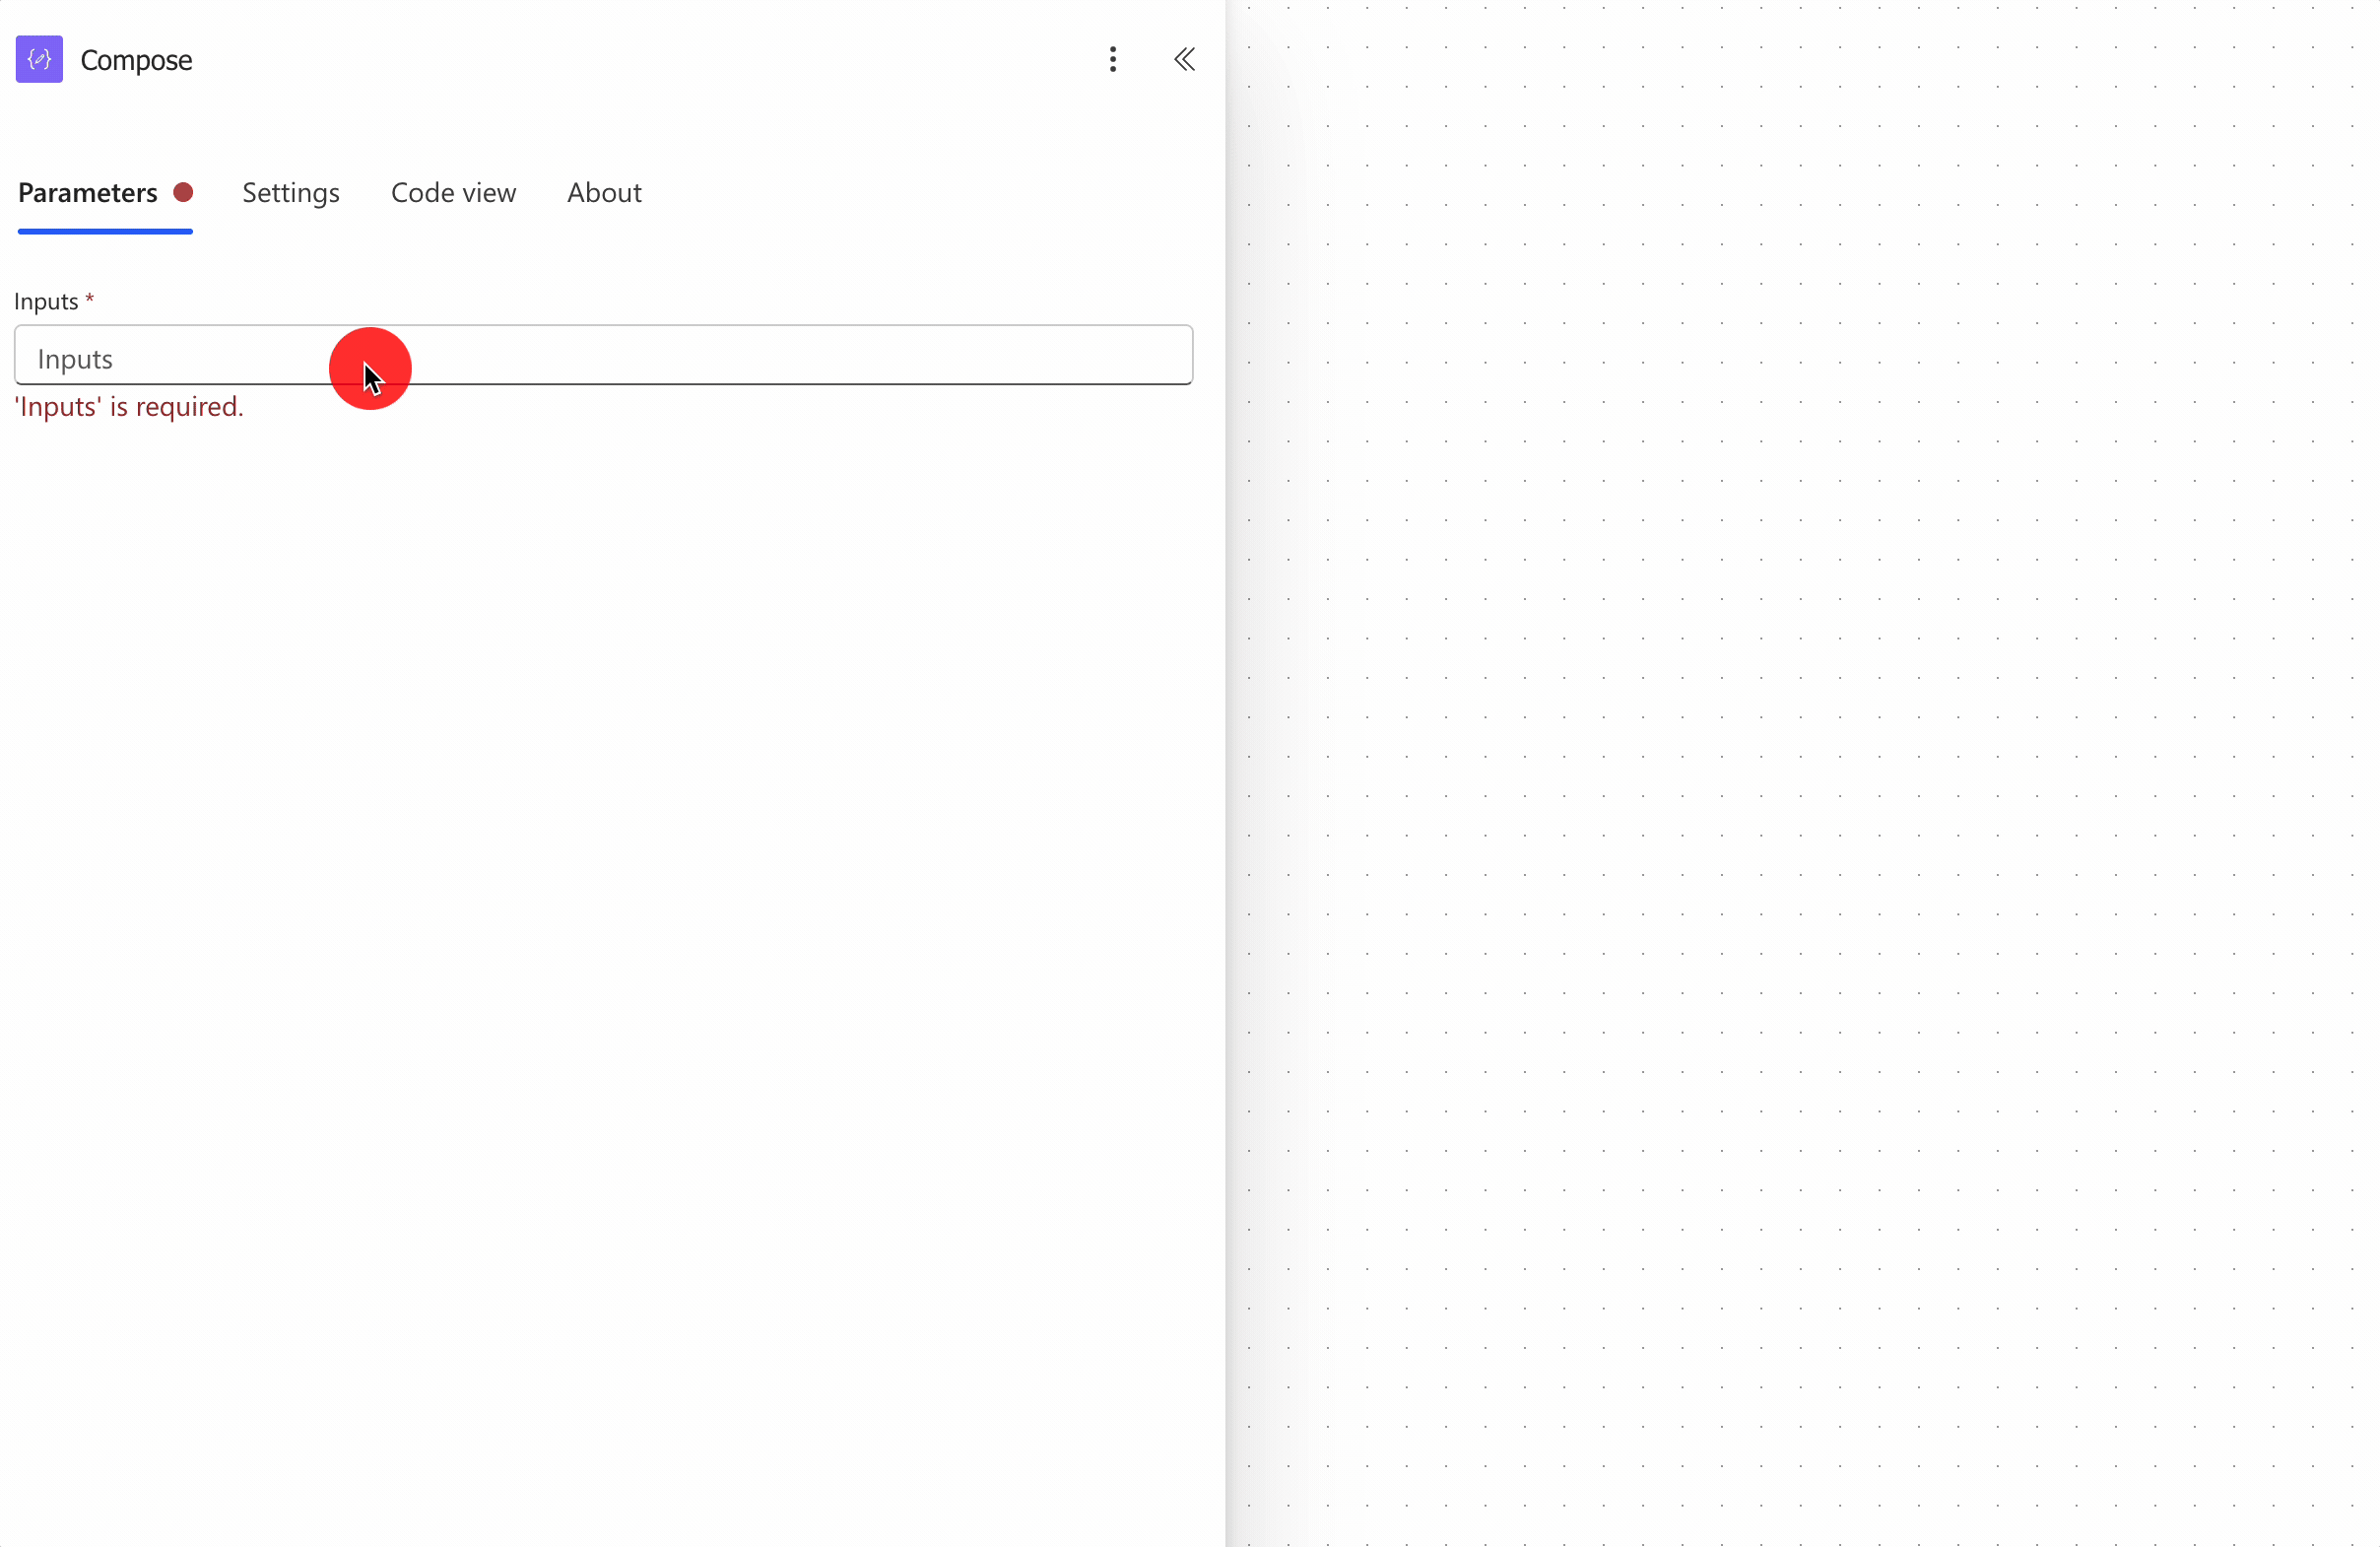This screenshot has height=1547, width=2380.
Task: Open the Code view tab
Action: tap(453, 192)
